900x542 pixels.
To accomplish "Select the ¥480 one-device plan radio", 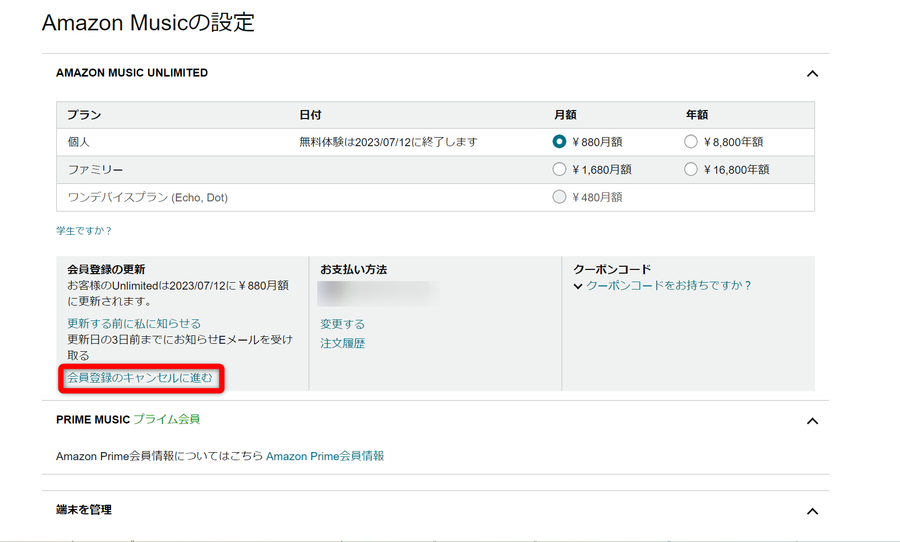I will point(559,196).
